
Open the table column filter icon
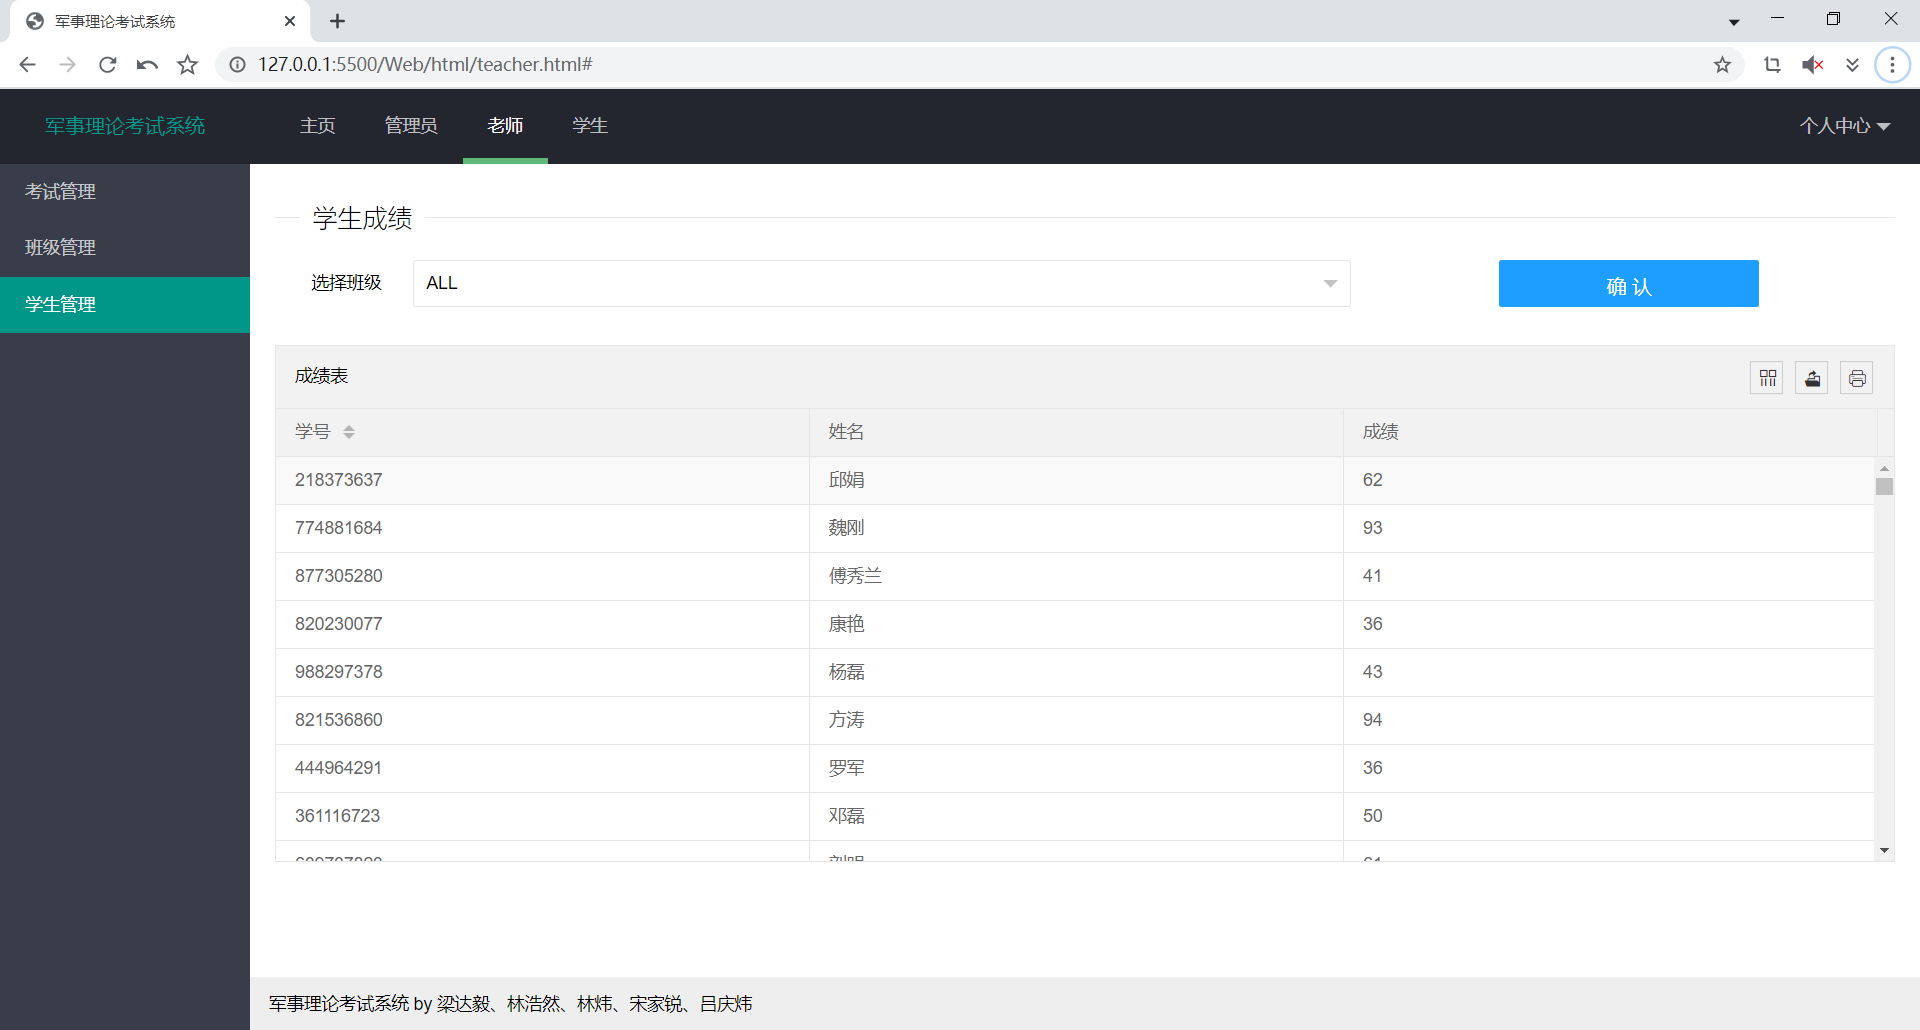pos(1767,378)
